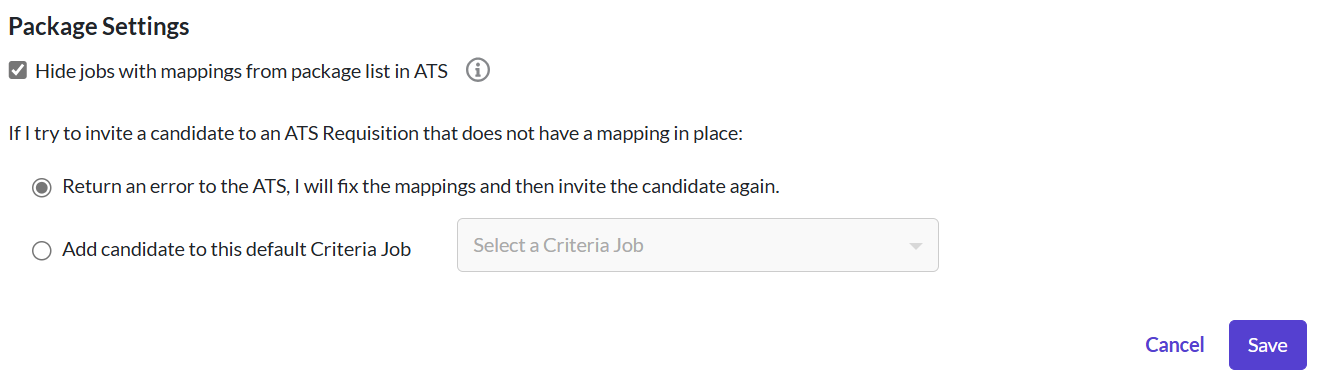The height and width of the screenshot is (378, 1317).
Task: Click the ATS Requisition mapping question text
Action: [x=376, y=133]
